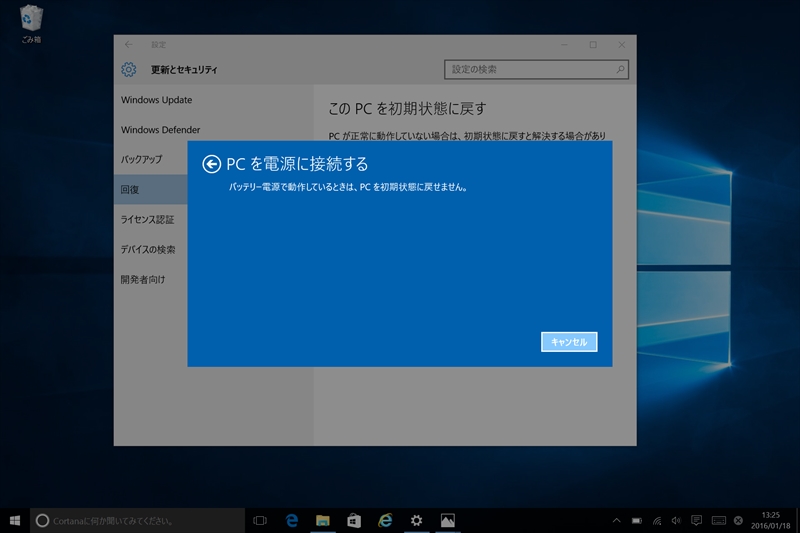This screenshot has width=800, height=533.
Task: Open the Action Center notification icon
Action: 696,520
